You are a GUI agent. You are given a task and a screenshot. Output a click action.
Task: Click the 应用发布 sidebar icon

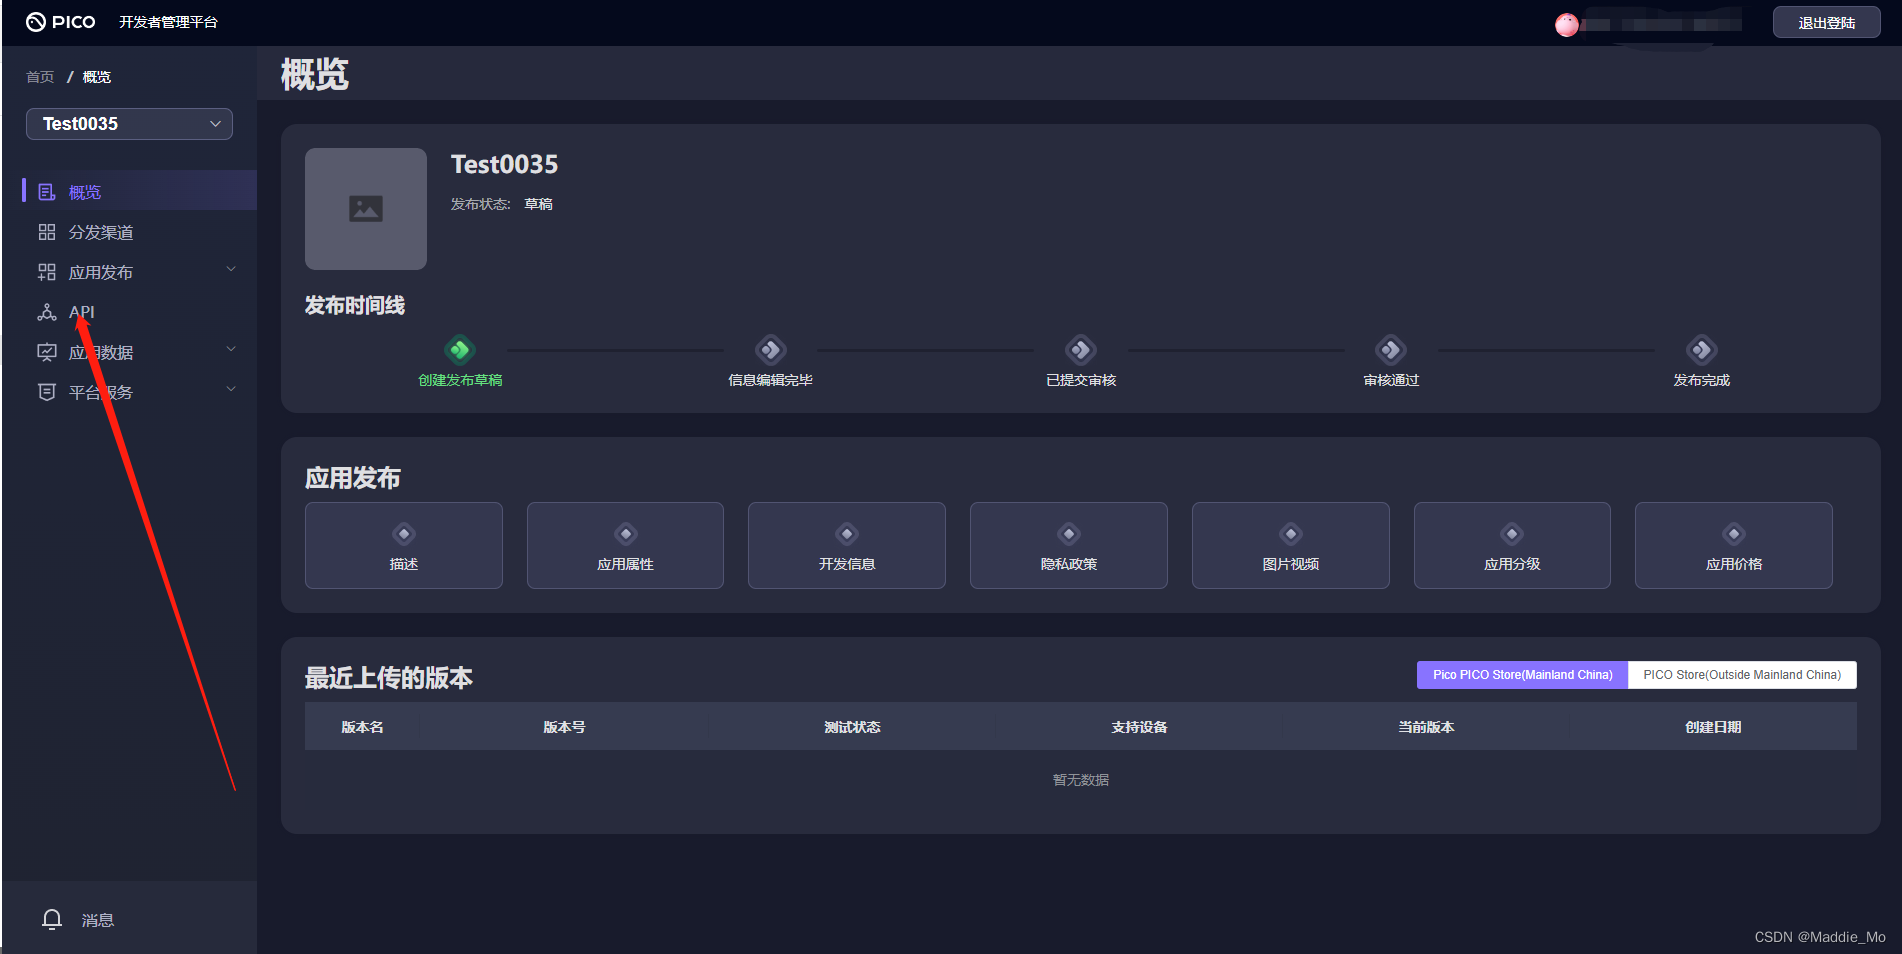tap(47, 272)
